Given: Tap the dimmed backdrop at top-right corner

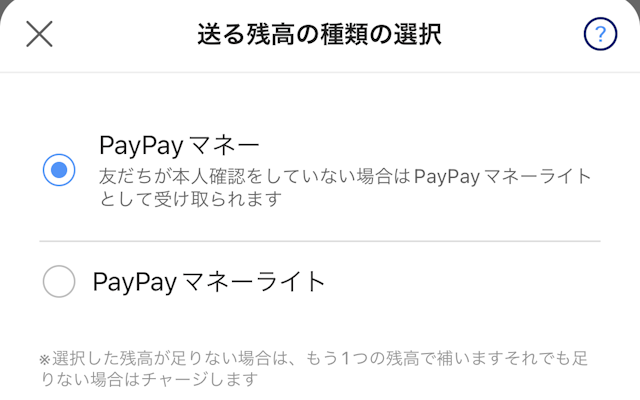Looking at the screenshot, I should [x=636, y=3].
